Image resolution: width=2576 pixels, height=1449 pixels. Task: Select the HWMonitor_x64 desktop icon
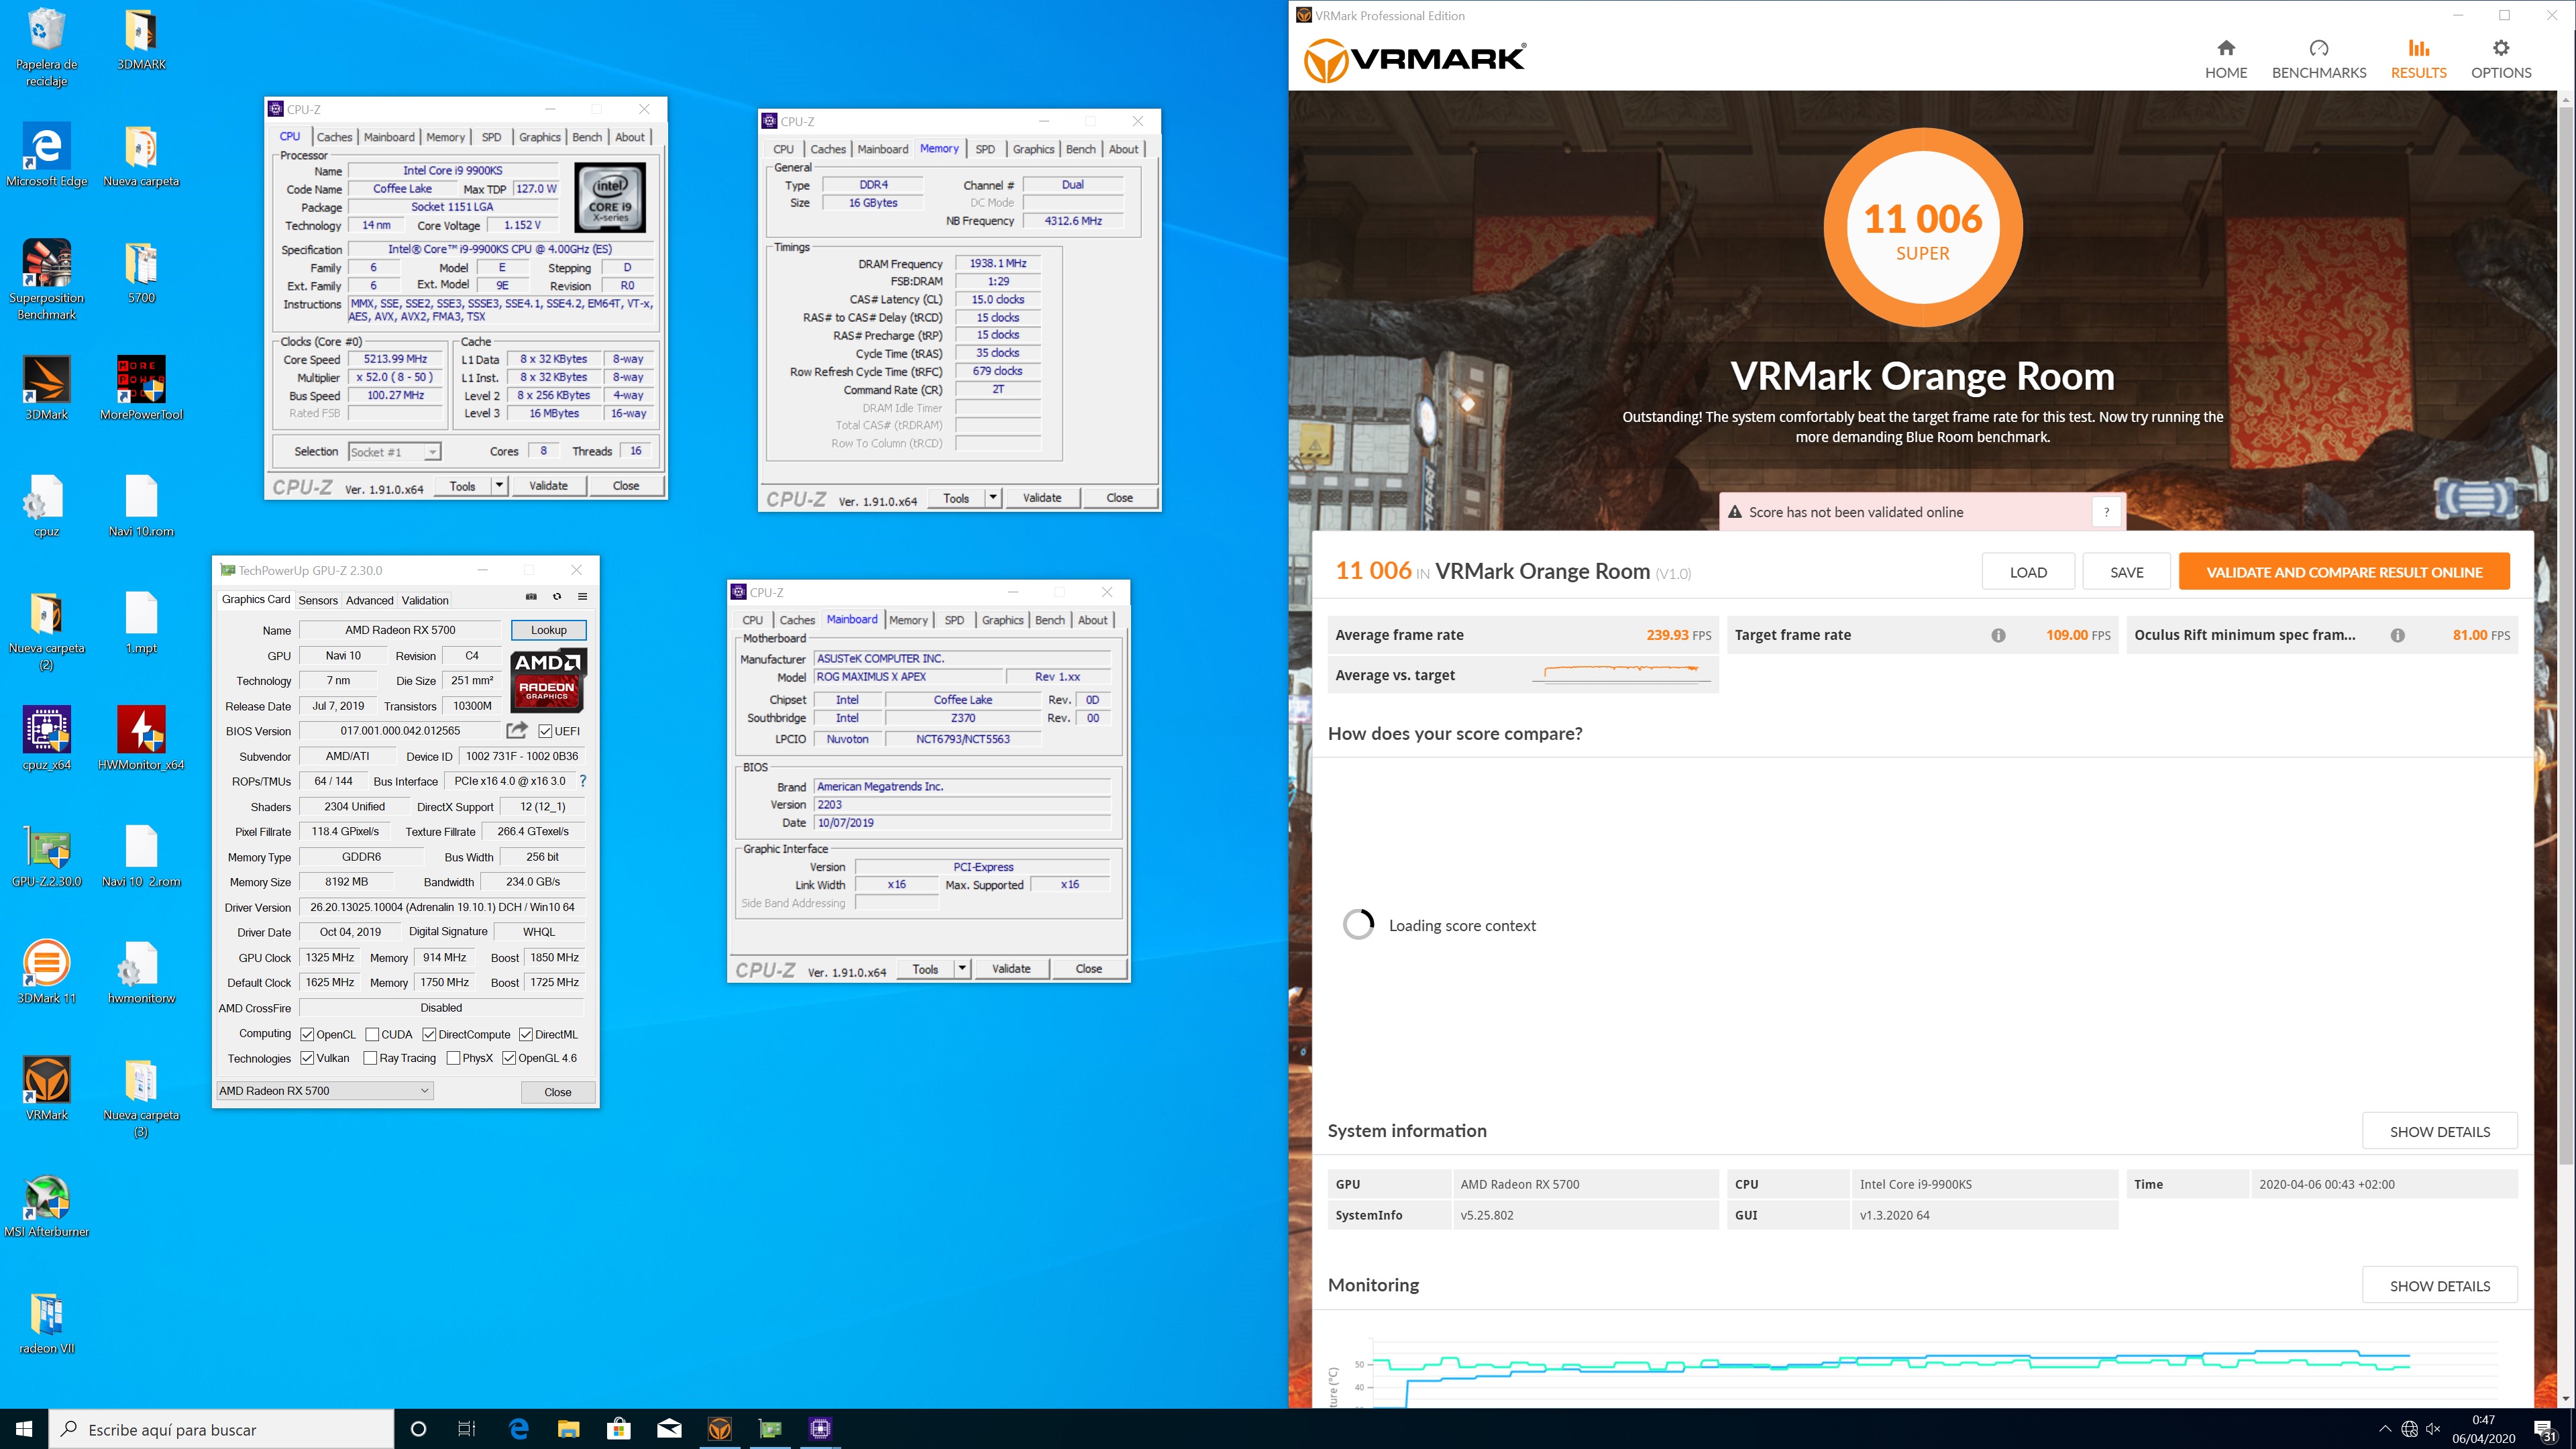(x=141, y=738)
